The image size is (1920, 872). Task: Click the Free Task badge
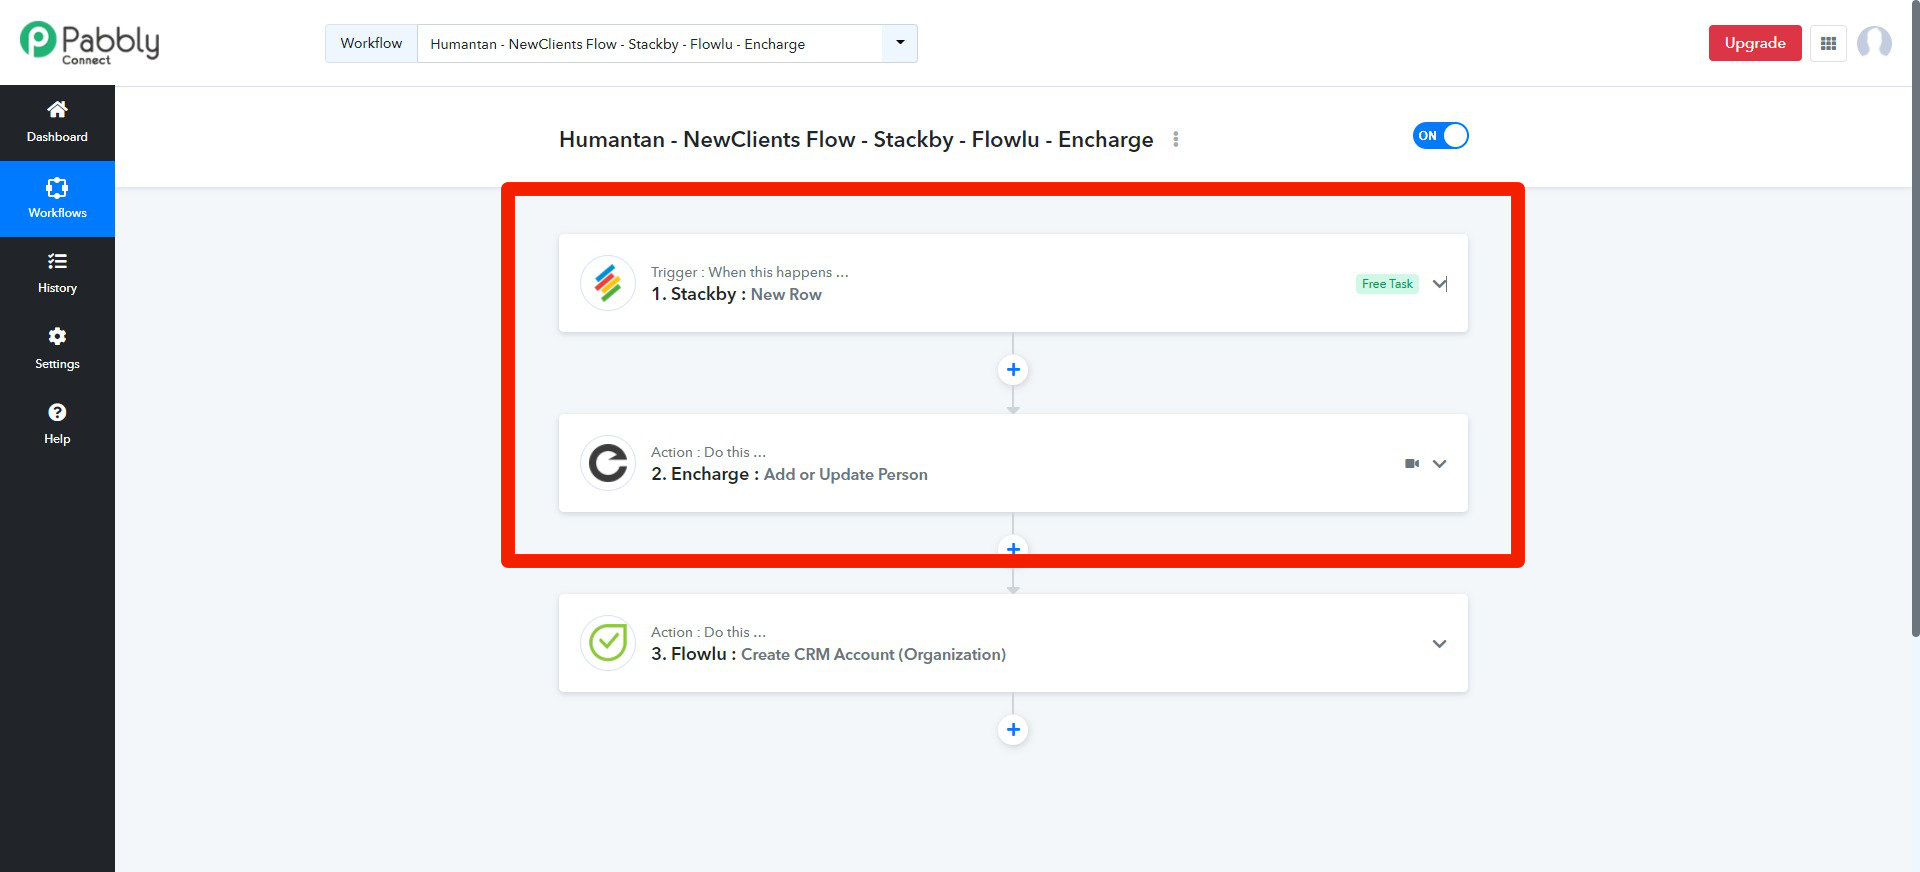tap(1387, 284)
